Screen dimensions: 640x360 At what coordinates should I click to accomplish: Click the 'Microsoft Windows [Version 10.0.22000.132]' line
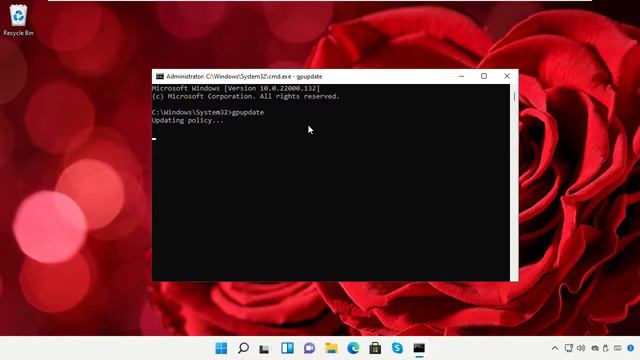click(236, 88)
